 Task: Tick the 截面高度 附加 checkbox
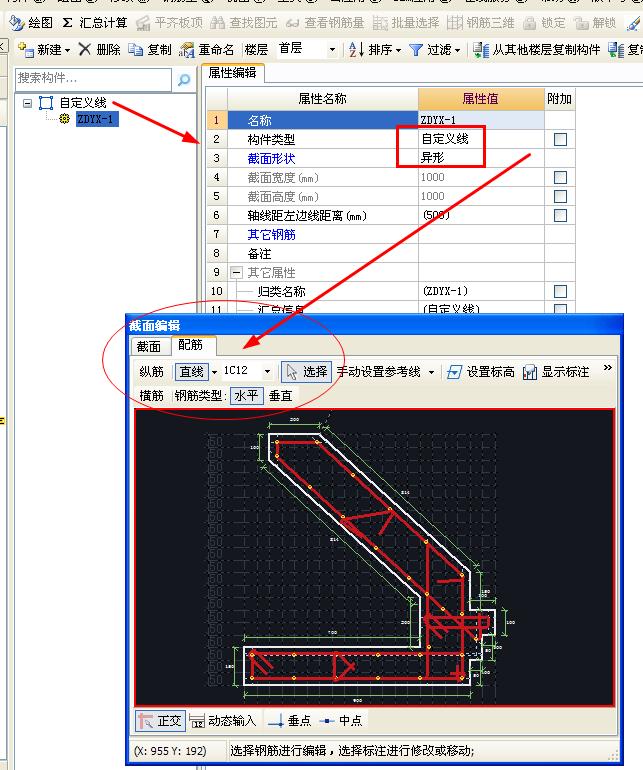560,196
